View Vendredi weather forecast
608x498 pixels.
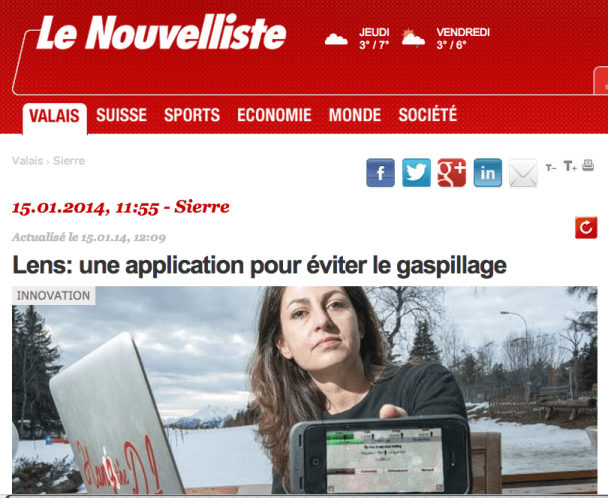coord(446,38)
